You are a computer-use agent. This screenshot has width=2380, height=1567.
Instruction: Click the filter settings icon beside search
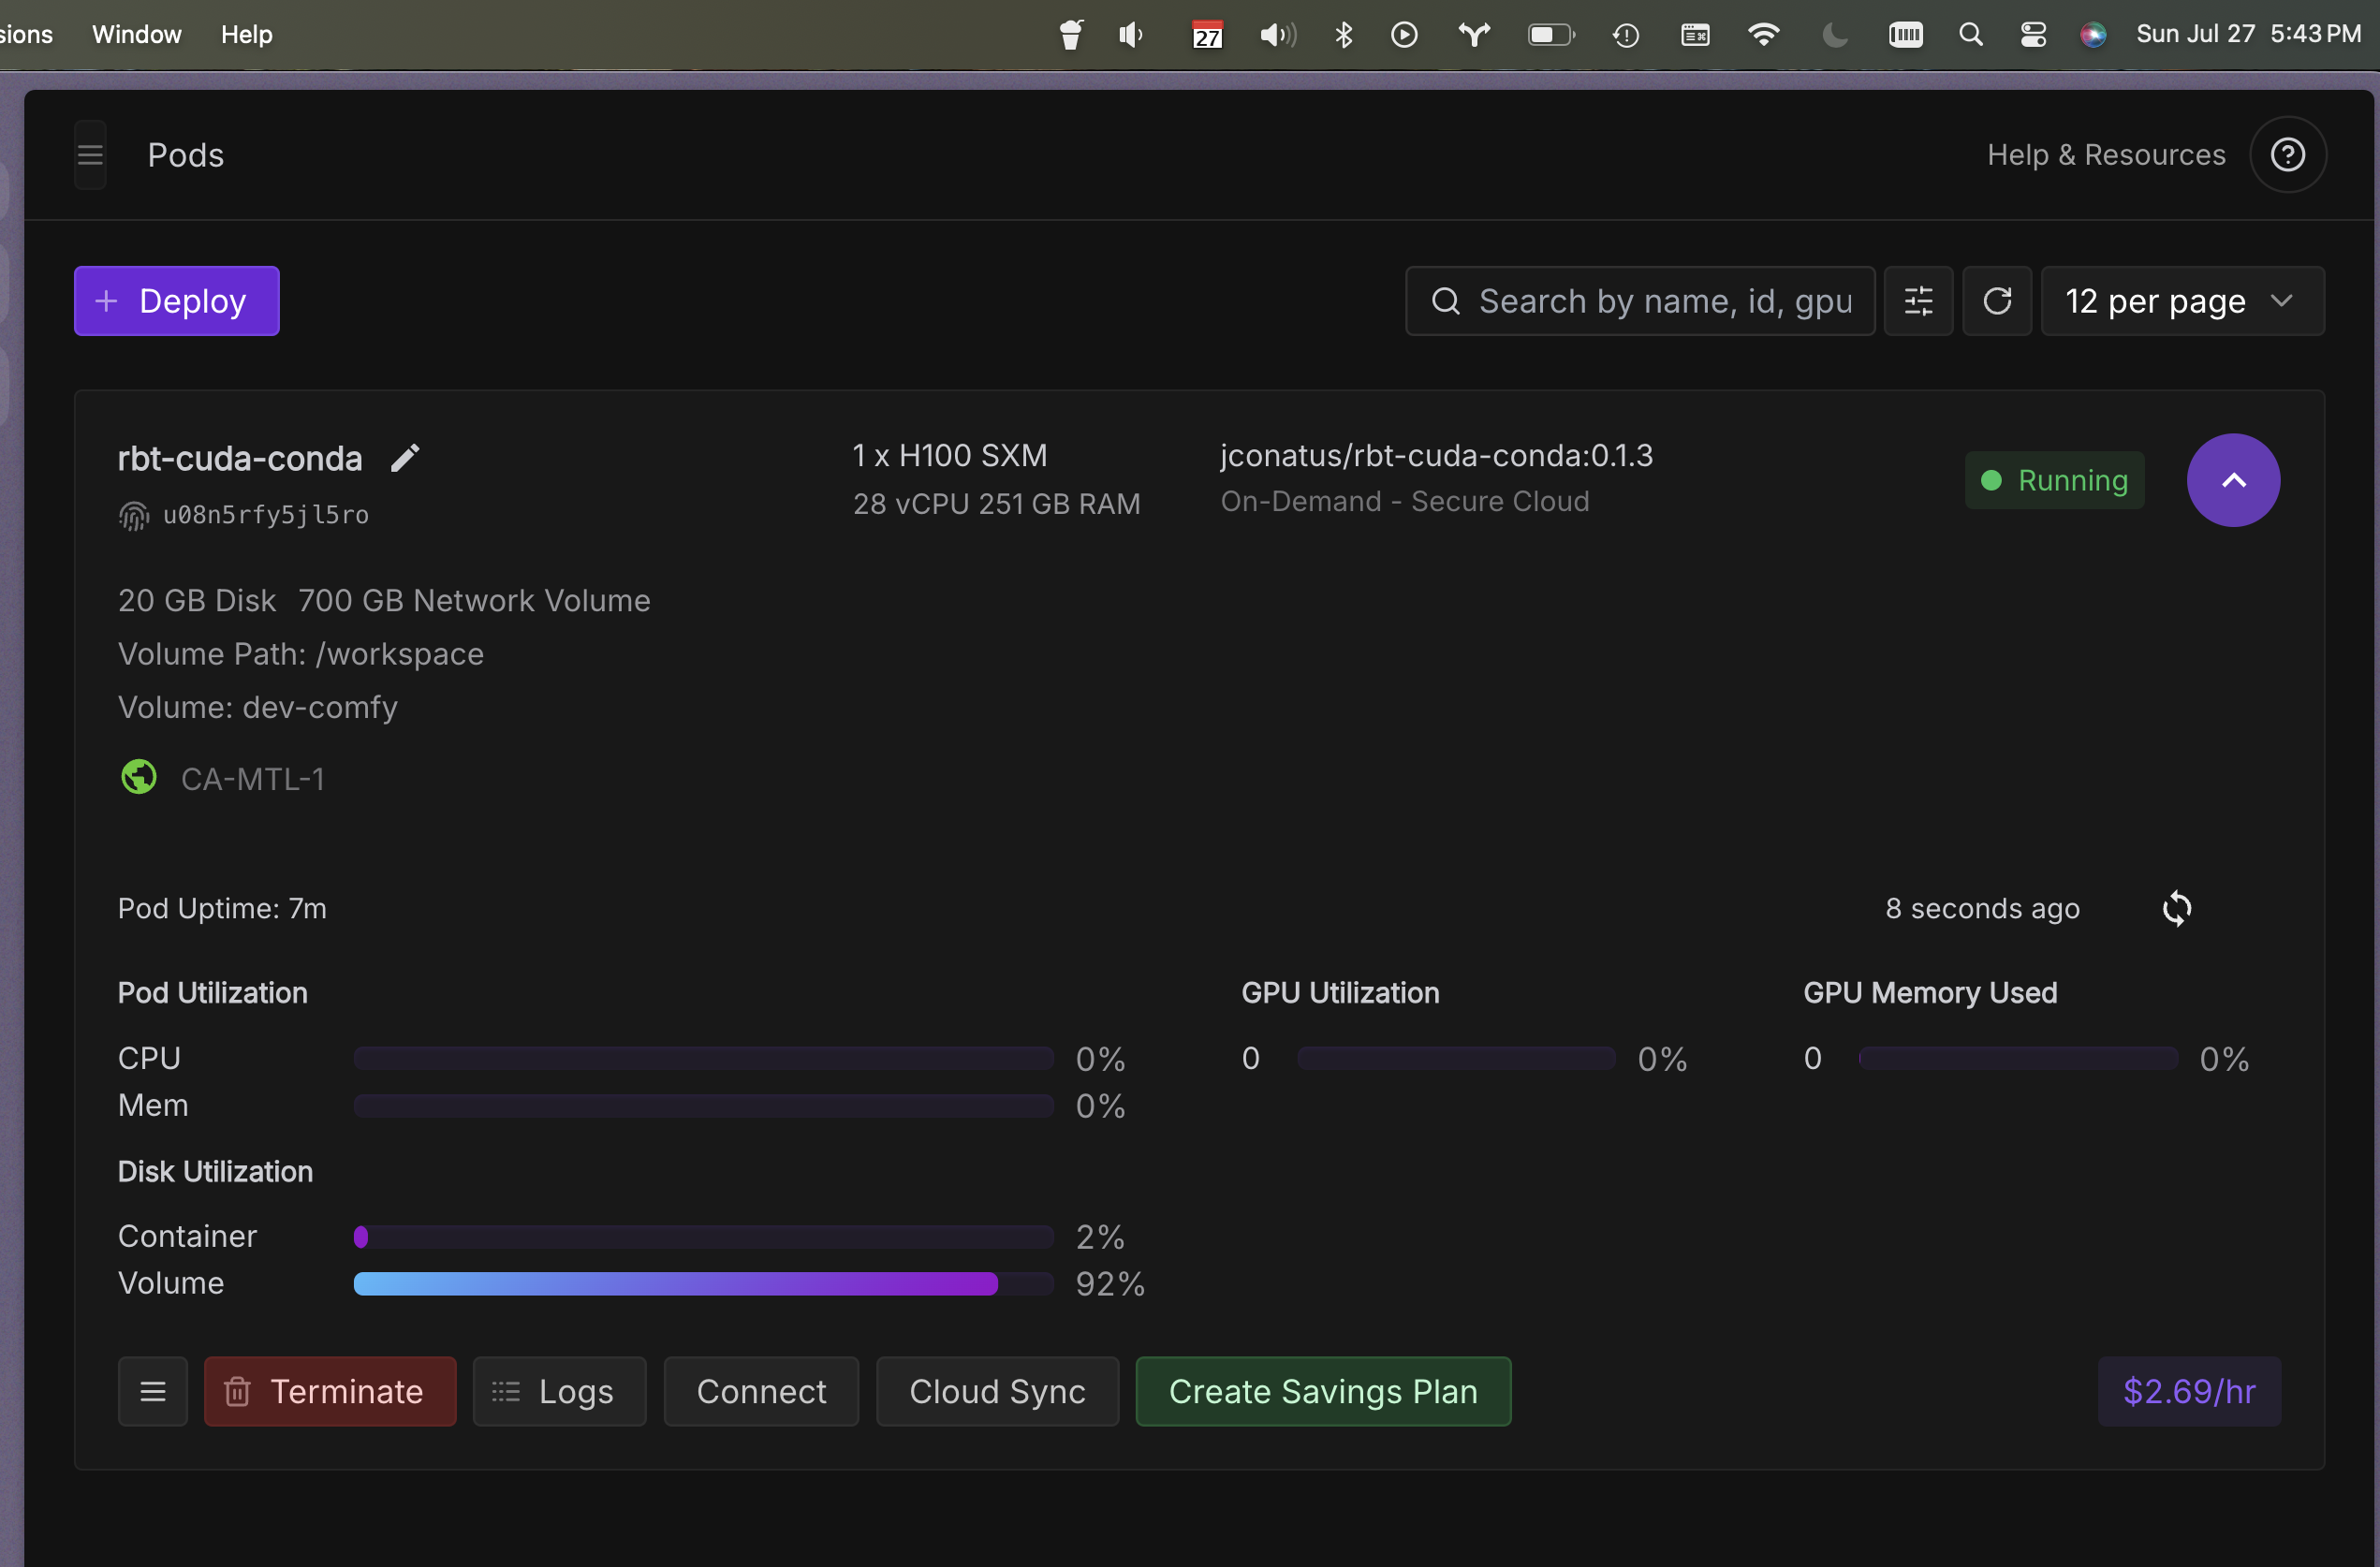(1917, 301)
